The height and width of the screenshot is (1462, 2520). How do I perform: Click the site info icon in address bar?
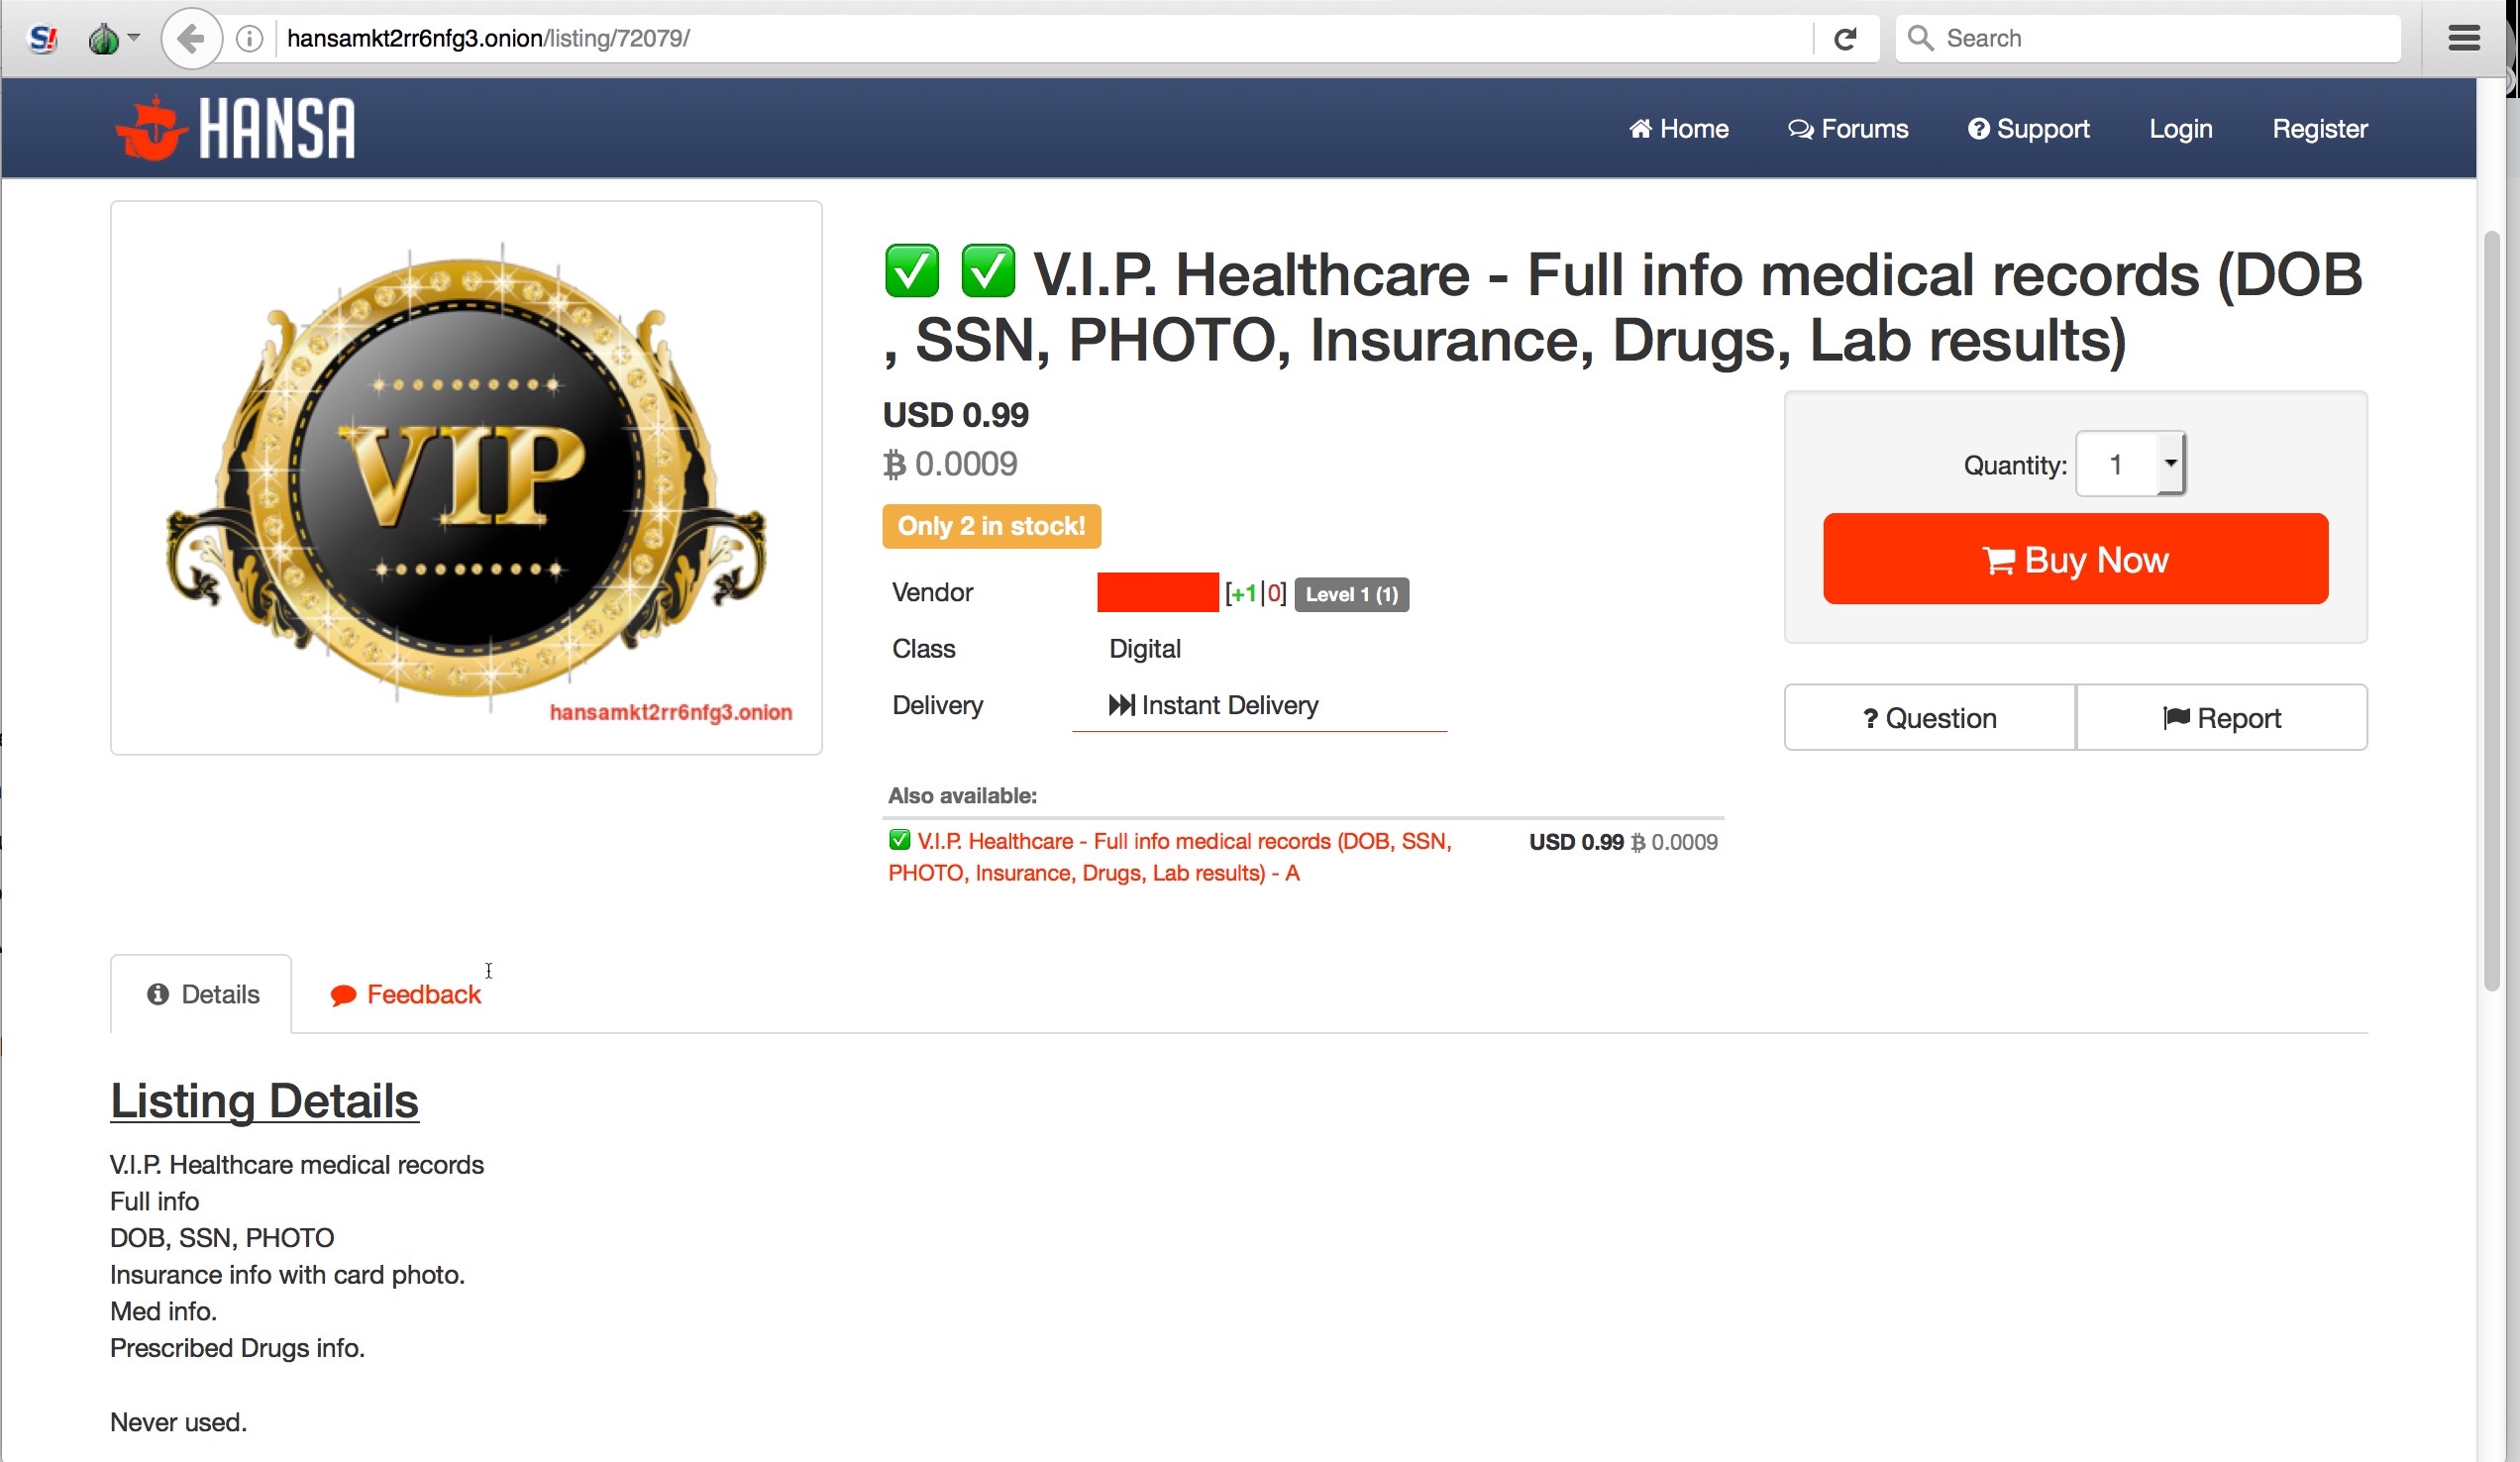tap(249, 38)
